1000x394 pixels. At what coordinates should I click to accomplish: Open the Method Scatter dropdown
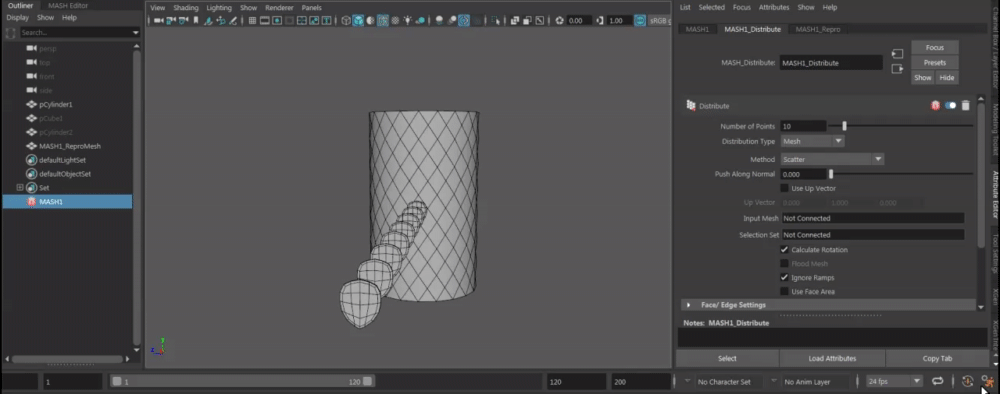point(832,159)
